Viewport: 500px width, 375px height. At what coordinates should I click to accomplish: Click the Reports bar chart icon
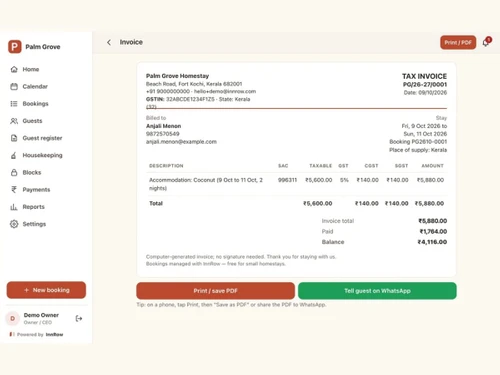coord(14,207)
